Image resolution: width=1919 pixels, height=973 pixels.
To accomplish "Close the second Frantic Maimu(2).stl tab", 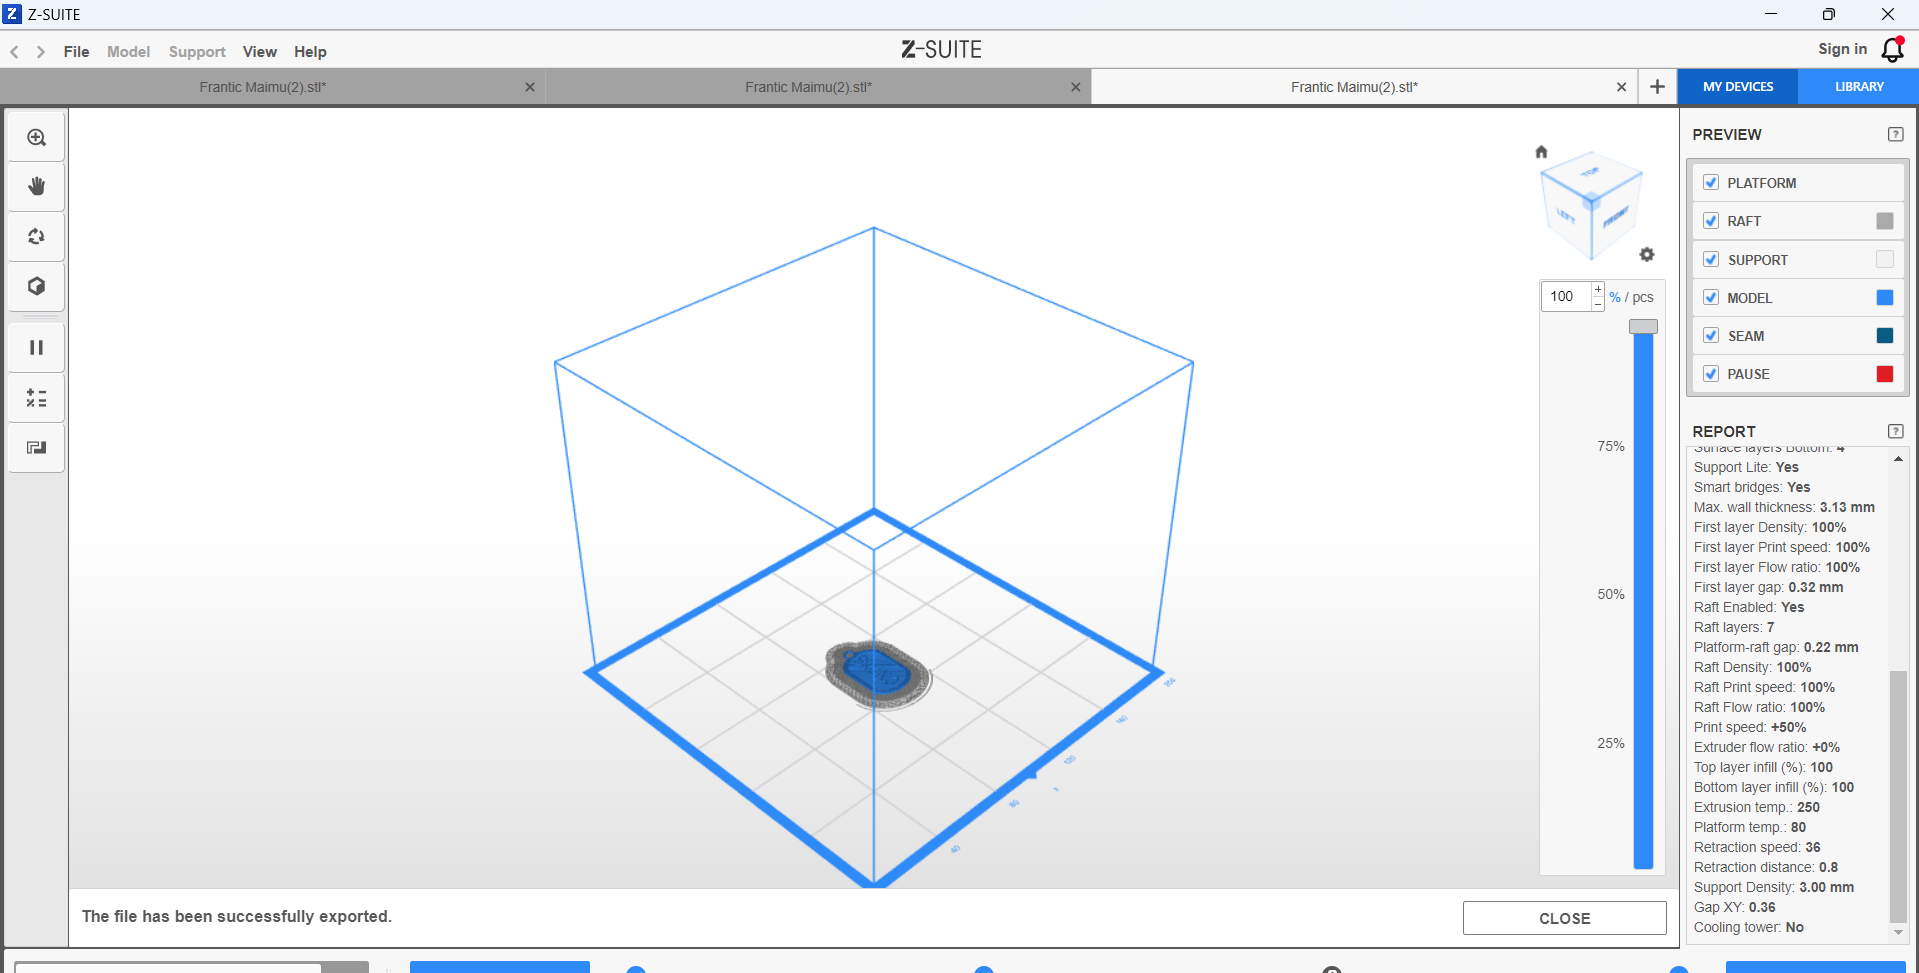I will click(x=1076, y=87).
